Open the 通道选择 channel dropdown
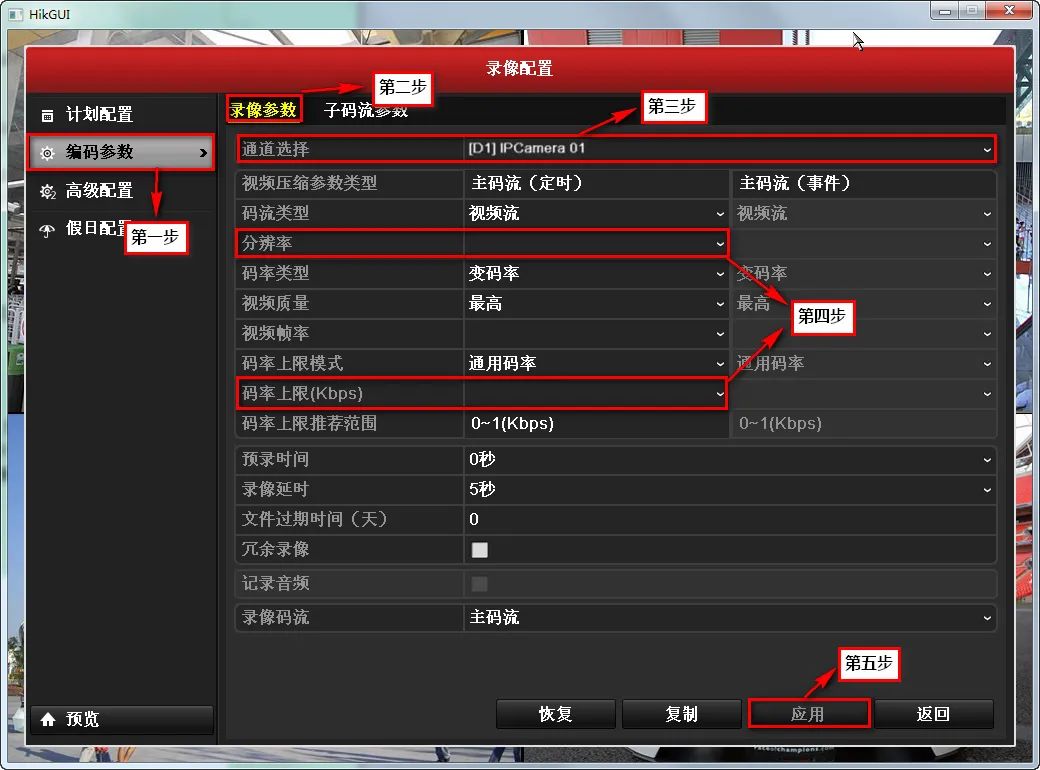Viewport: 1040px width, 770px height. 729,149
